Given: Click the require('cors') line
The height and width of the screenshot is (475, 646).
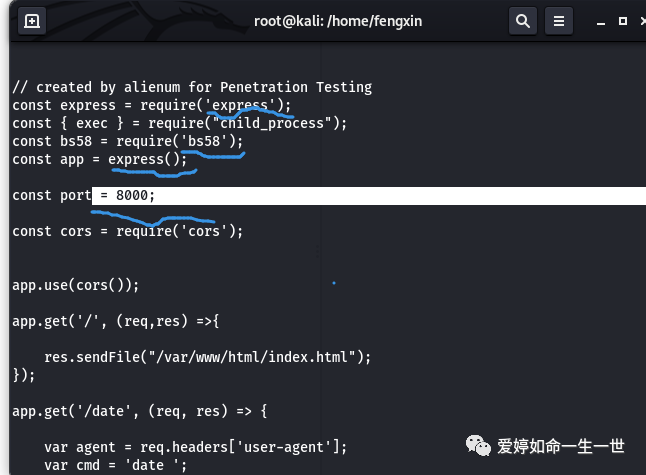Looking at the screenshot, I should pos(128,231).
